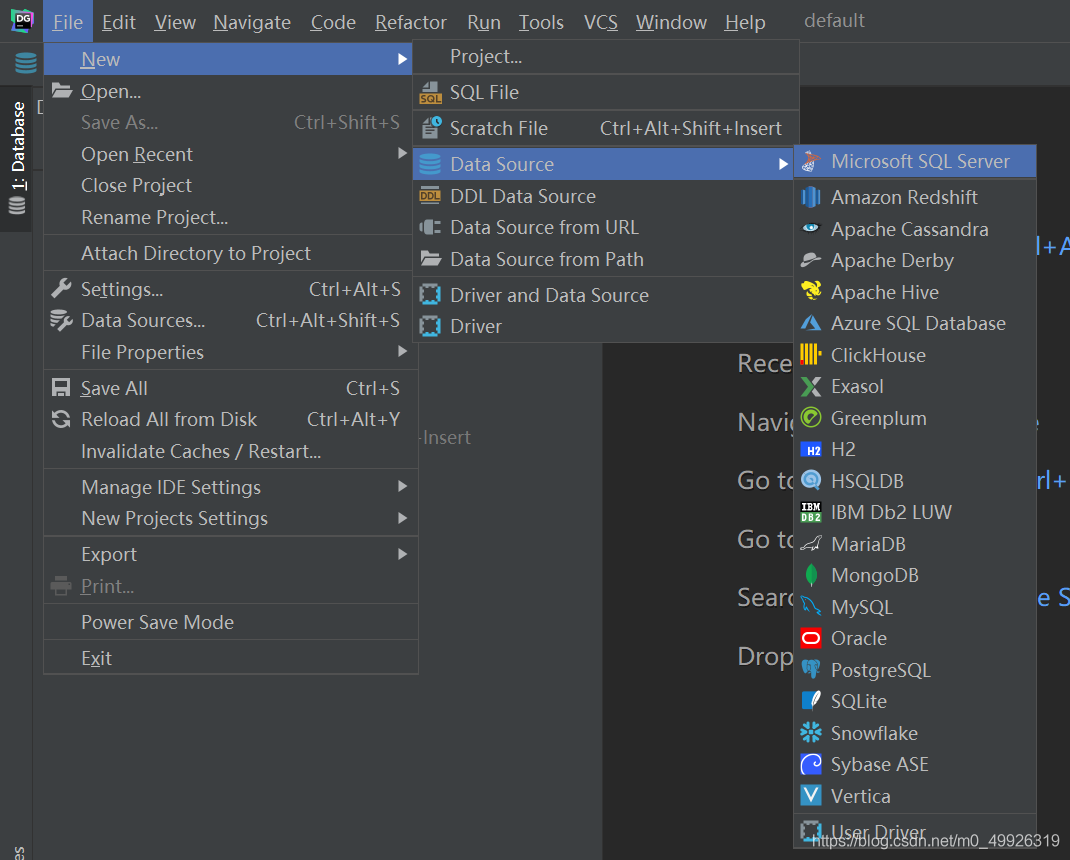Open the VCS menu
Screen dimensions: 1070x860
601,23
